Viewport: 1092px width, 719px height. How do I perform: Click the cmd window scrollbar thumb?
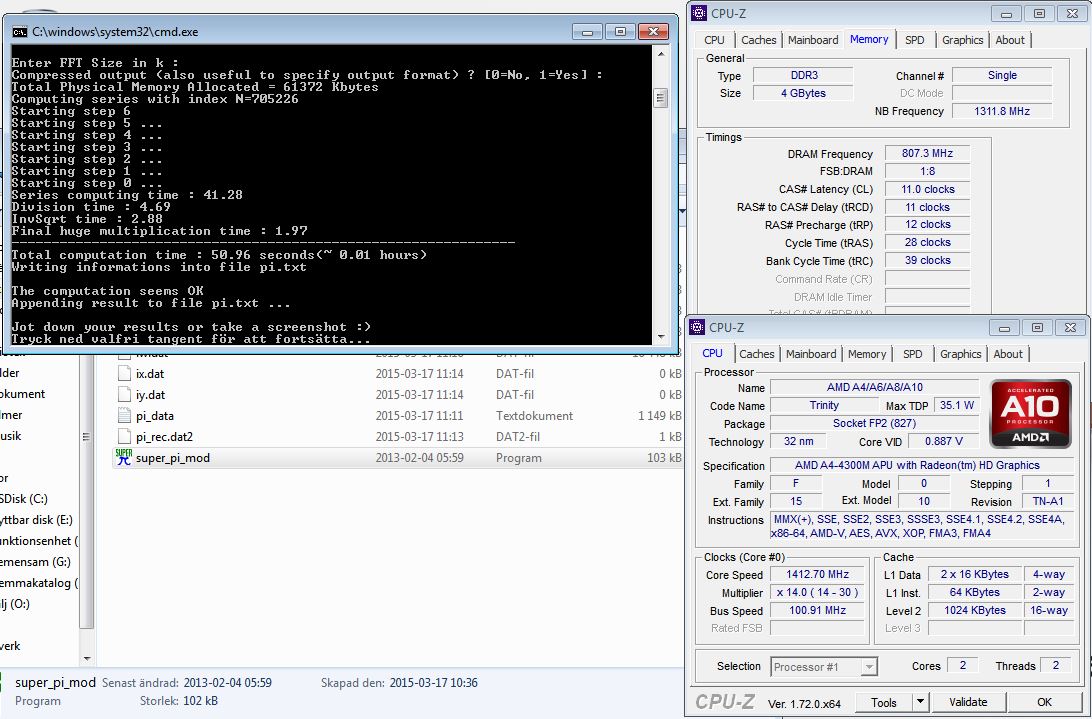(661, 98)
